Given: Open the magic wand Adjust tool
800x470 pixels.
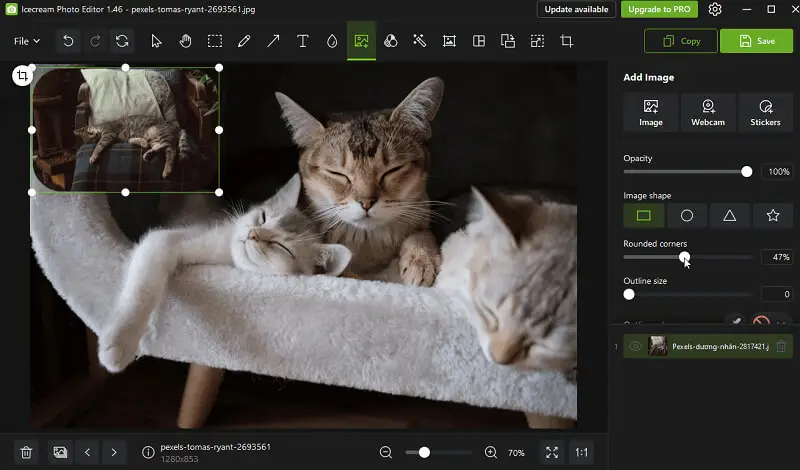Looking at the screenshot, I should [420, 41].
